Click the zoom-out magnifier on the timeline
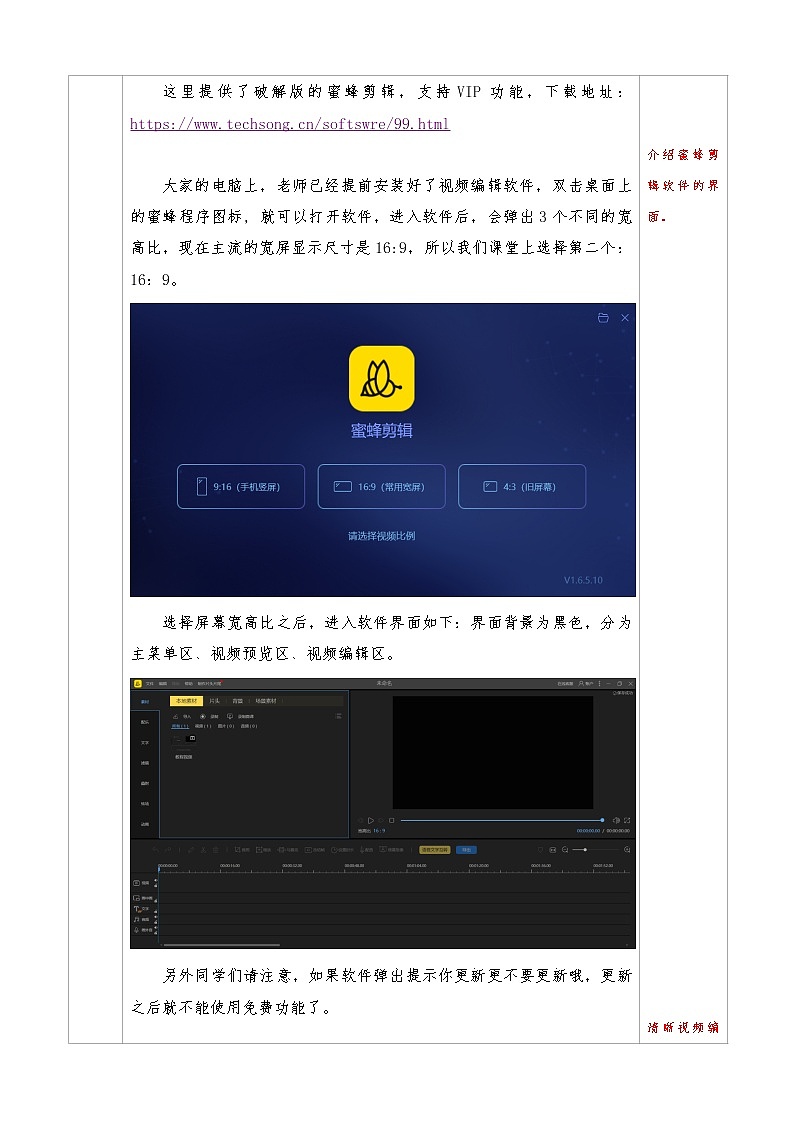 pyautogui.click(x=565, y=849)
